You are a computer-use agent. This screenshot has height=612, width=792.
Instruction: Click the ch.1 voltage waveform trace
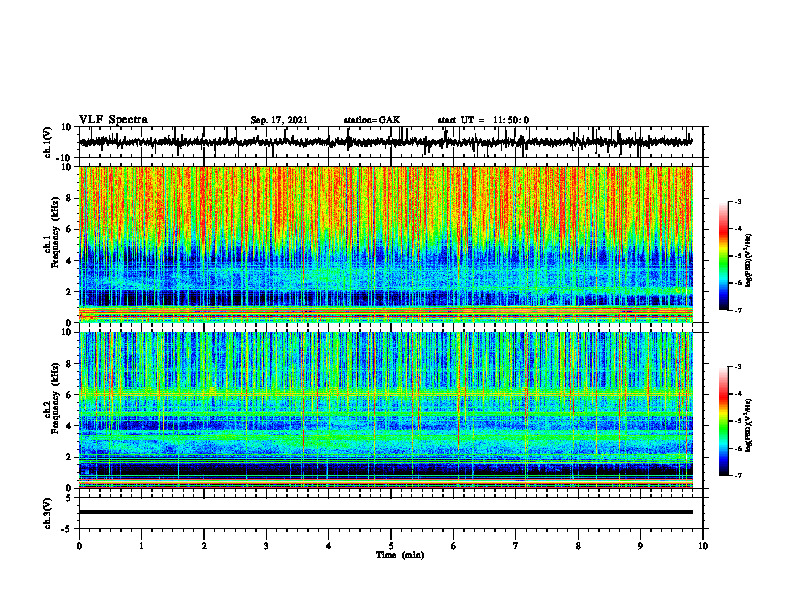point(386,142)
